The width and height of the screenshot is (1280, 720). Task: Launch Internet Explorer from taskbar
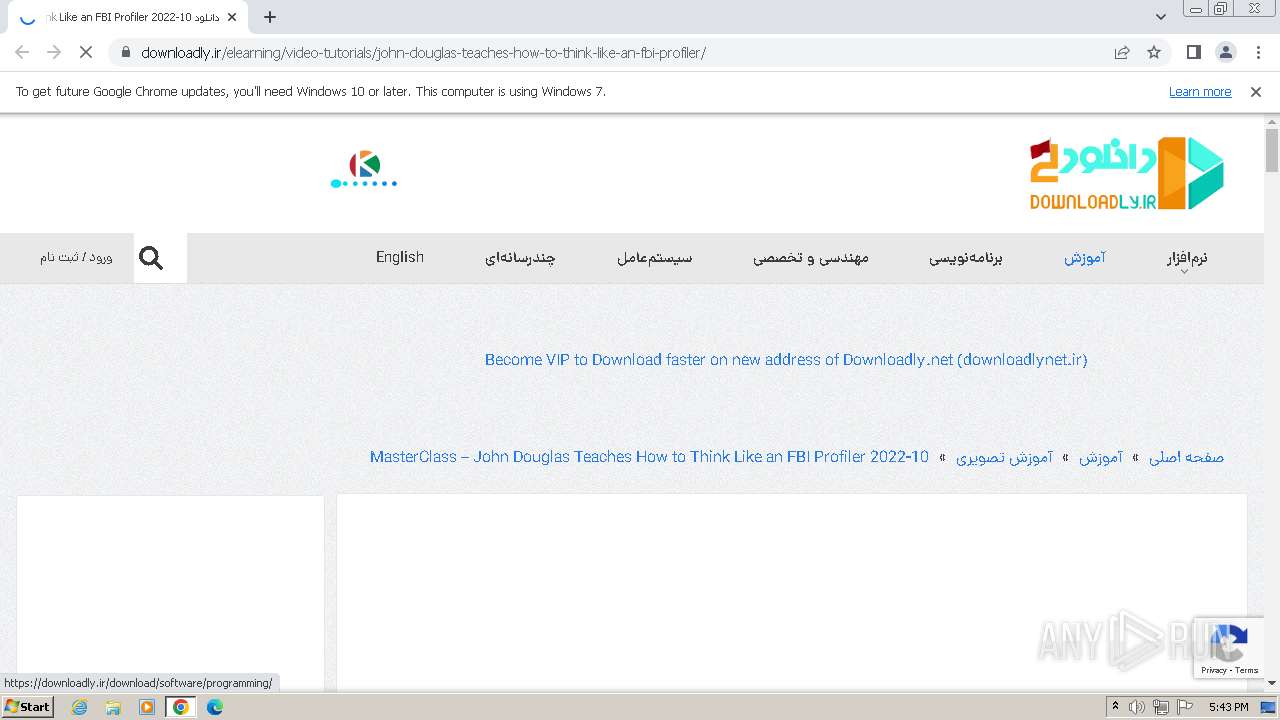(x=79, y=707)
